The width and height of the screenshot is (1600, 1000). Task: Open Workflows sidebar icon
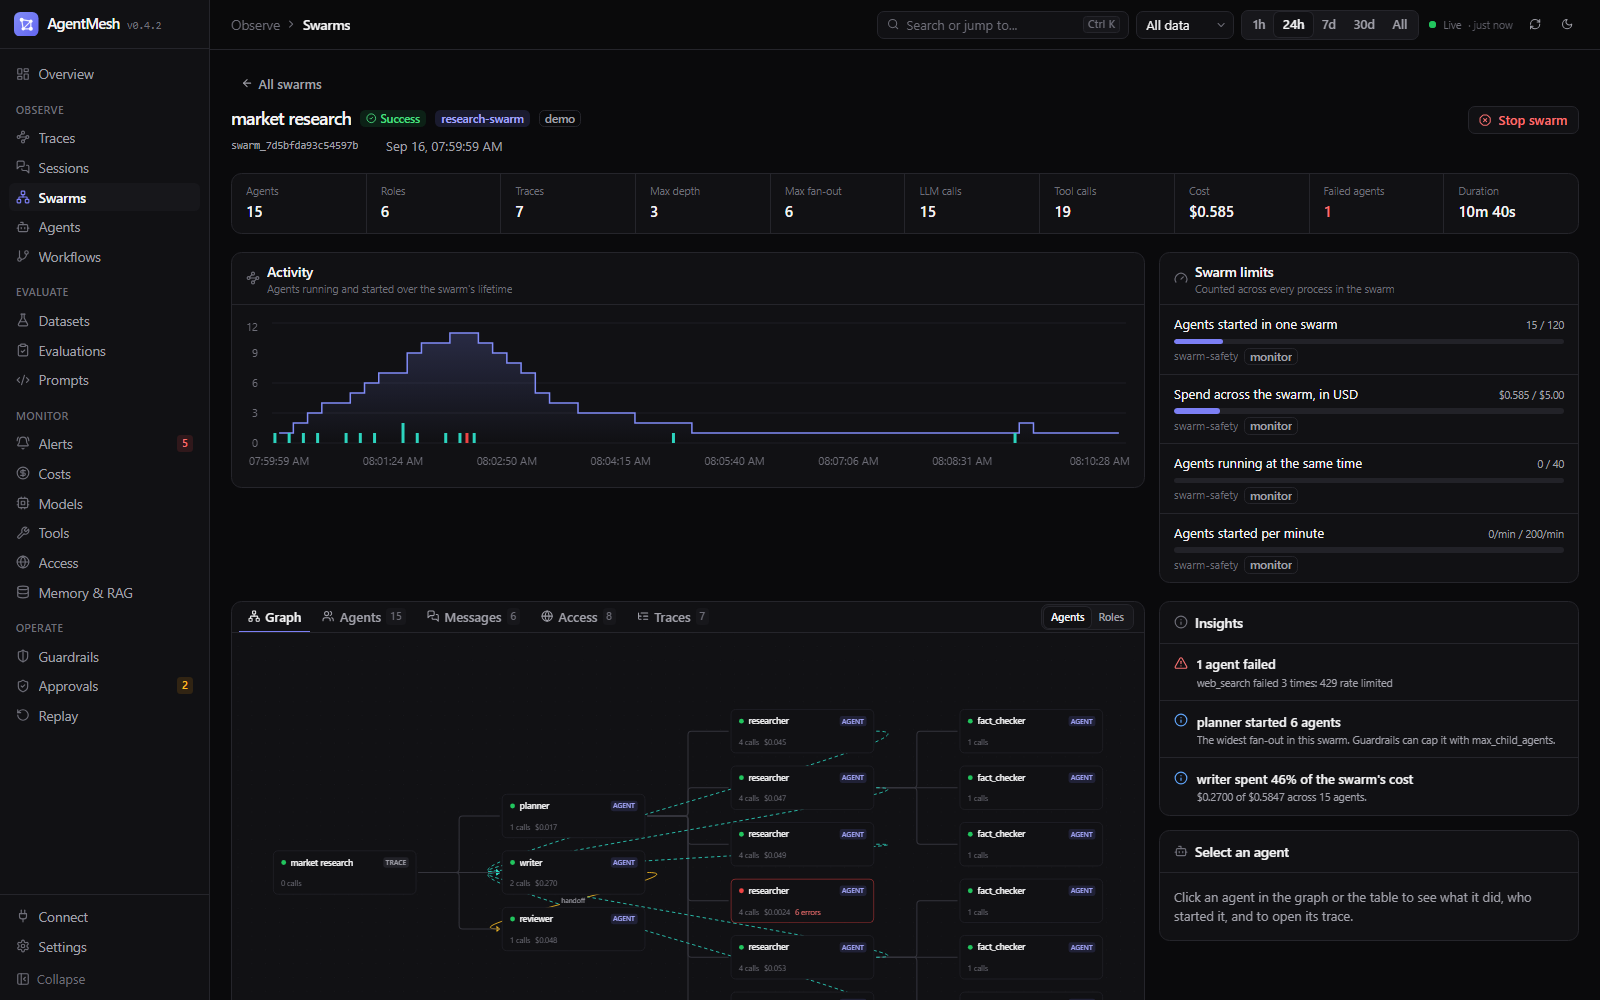pyautogui.click(x=23, y=257)
